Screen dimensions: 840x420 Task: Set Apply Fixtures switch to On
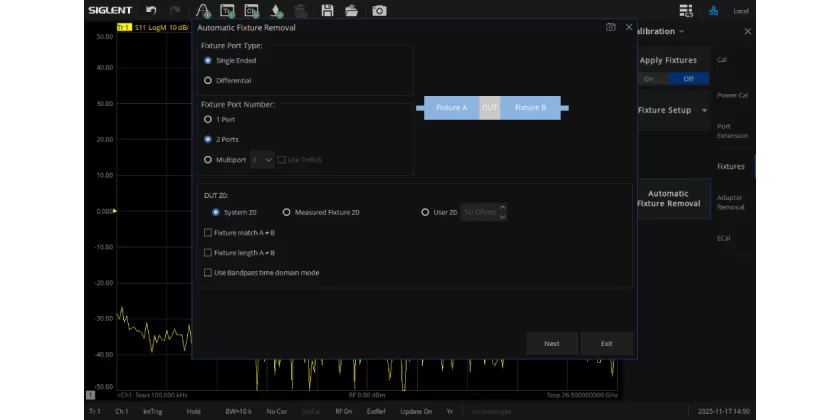[x=649, y=79]
